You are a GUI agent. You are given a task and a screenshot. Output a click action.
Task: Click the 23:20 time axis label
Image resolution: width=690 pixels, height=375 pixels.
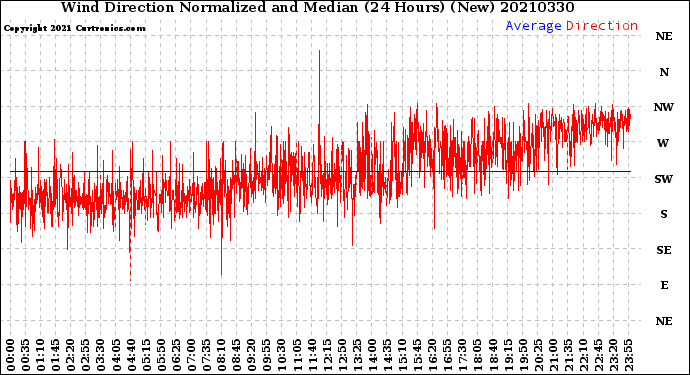613,355
